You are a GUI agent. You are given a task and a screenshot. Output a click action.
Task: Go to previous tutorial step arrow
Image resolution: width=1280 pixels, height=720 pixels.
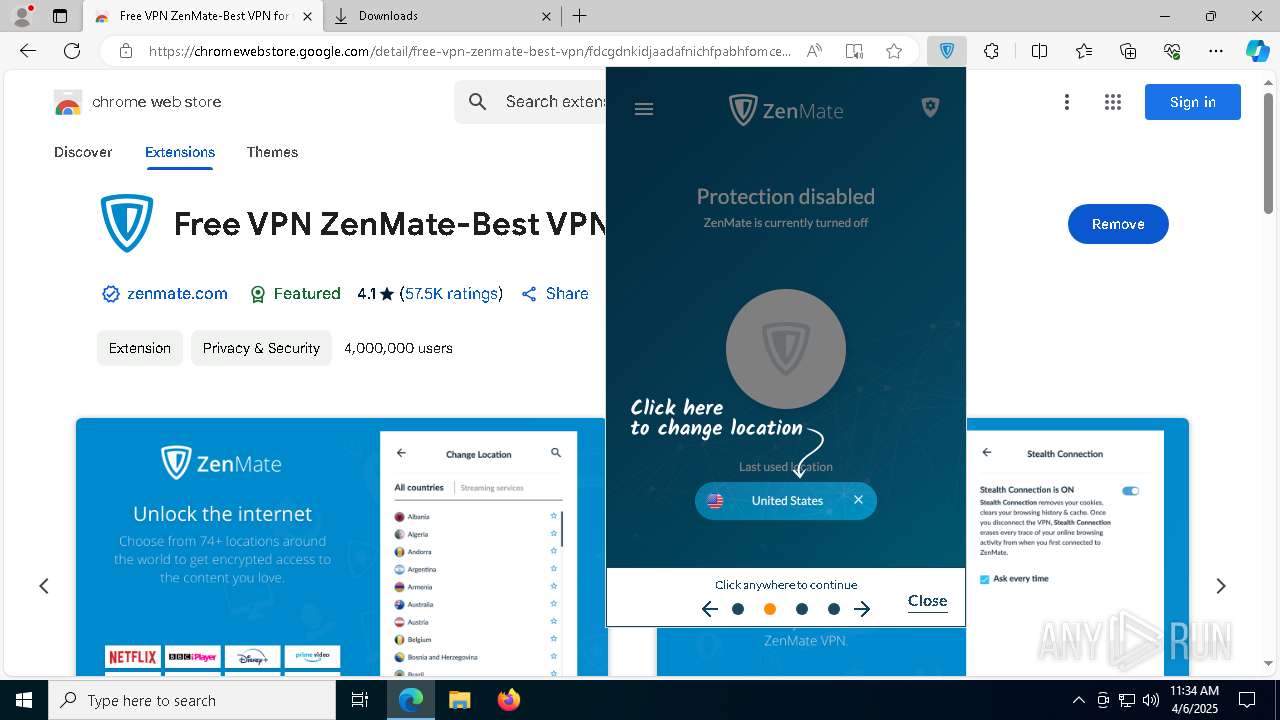pyautogui.click(x=710, y=609)
